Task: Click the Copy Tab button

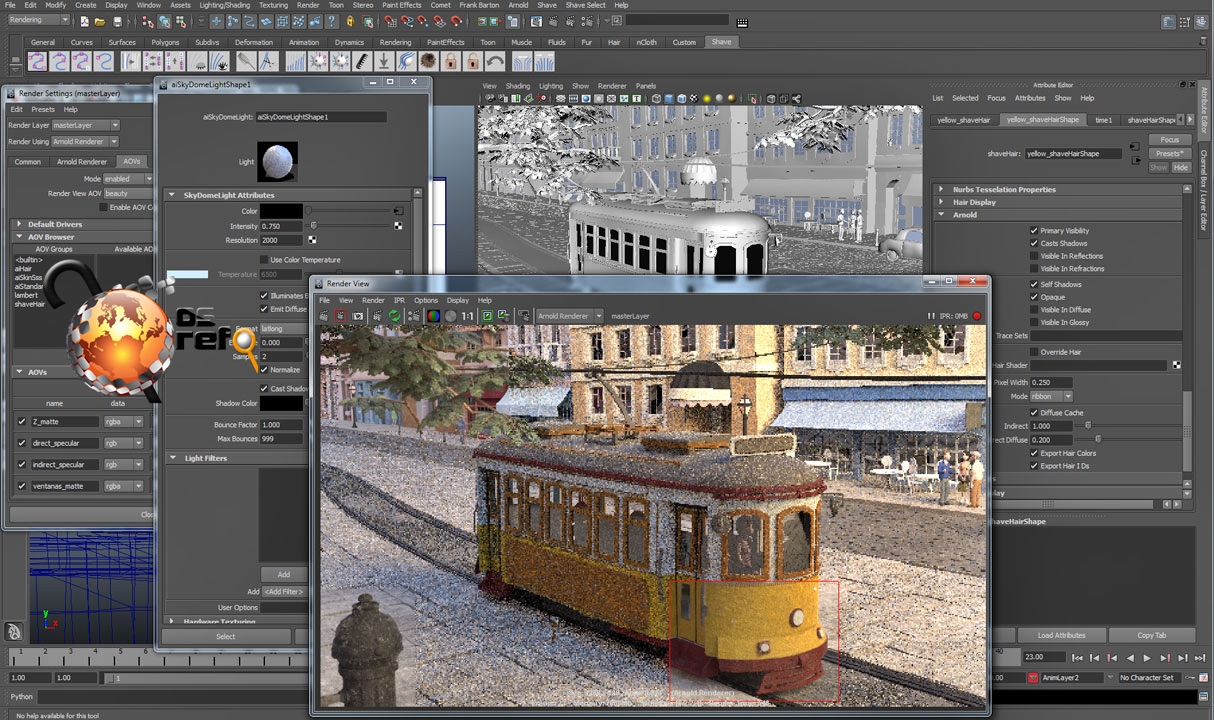Action: coord(1152,635)
